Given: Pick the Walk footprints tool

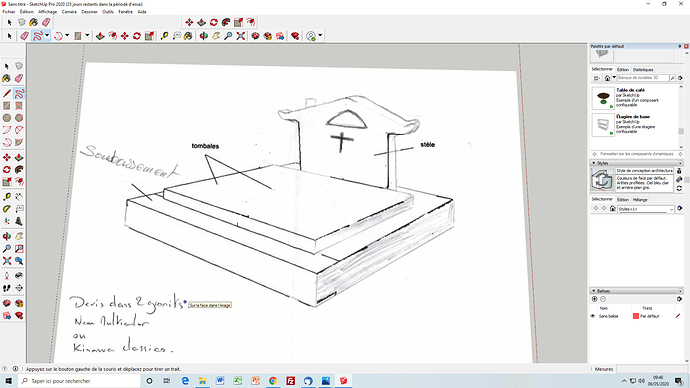Looking at the screenshot, I should click(x=7, y=288).
